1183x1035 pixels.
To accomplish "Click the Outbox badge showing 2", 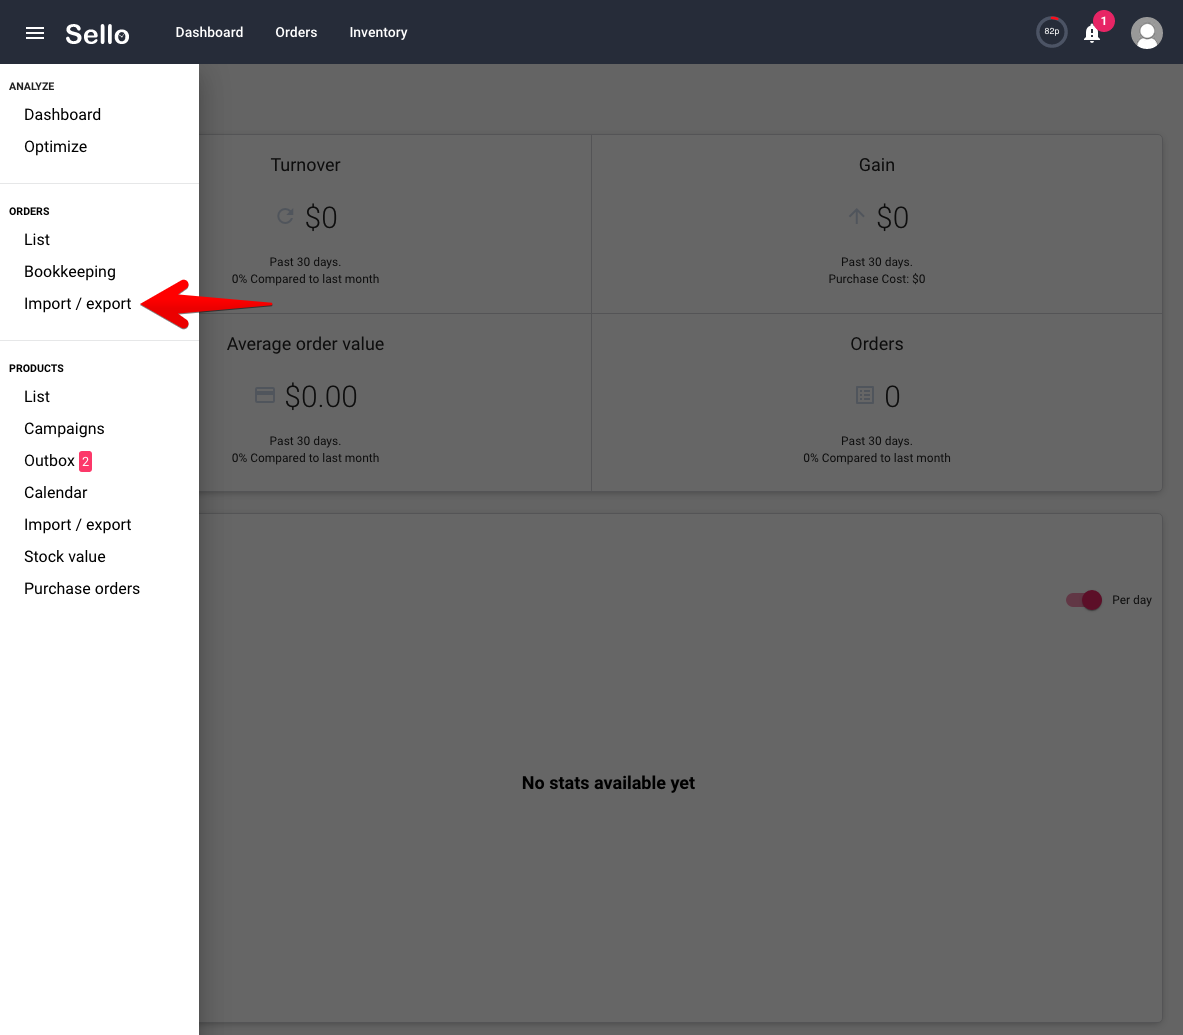I will [x=85, y=461].
